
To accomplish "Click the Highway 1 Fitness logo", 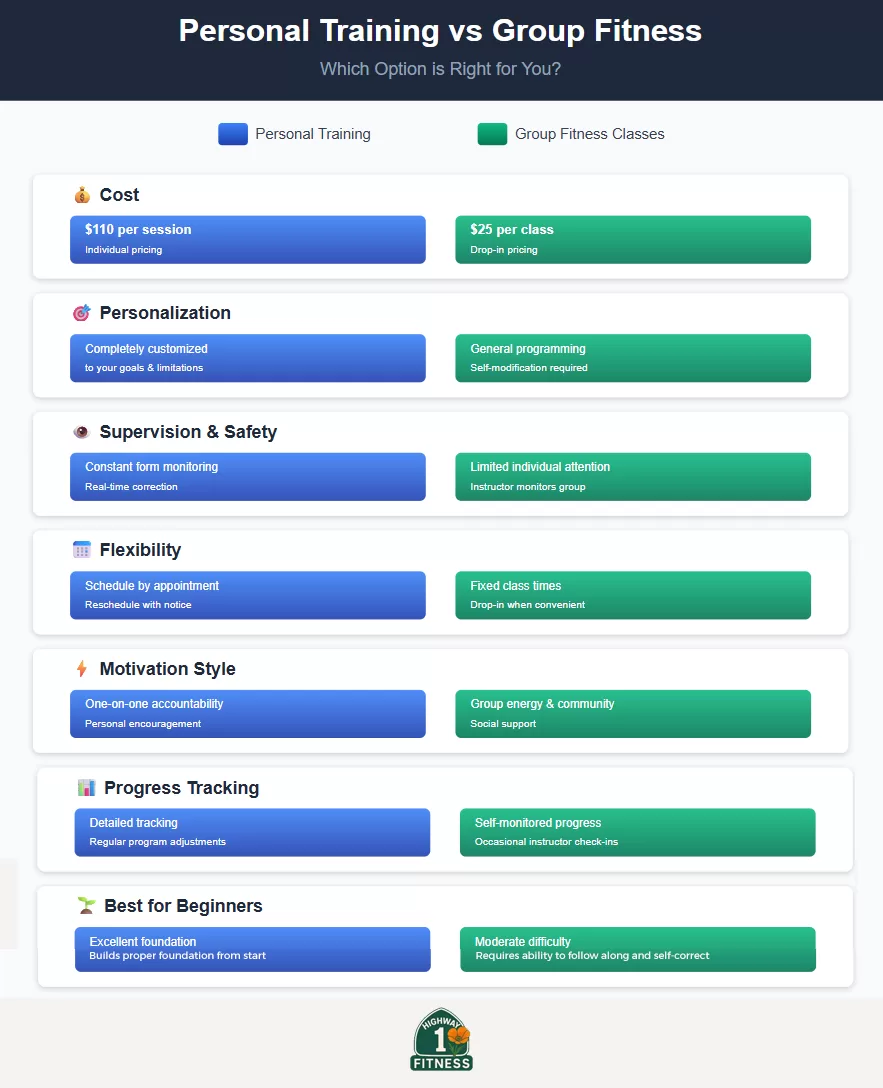I will point(441,1040).
